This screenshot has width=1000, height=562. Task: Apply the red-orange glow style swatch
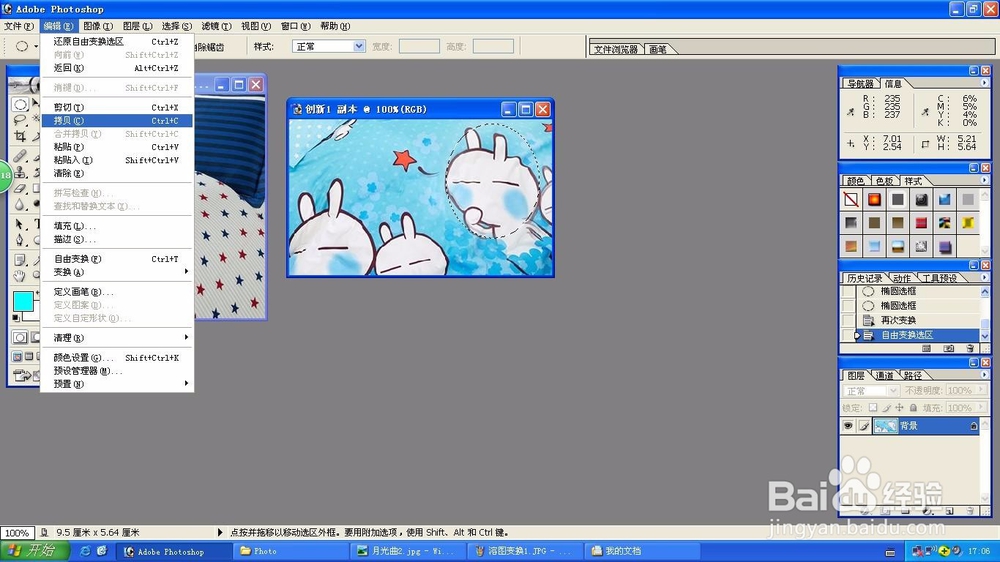(x=874, y=200)
